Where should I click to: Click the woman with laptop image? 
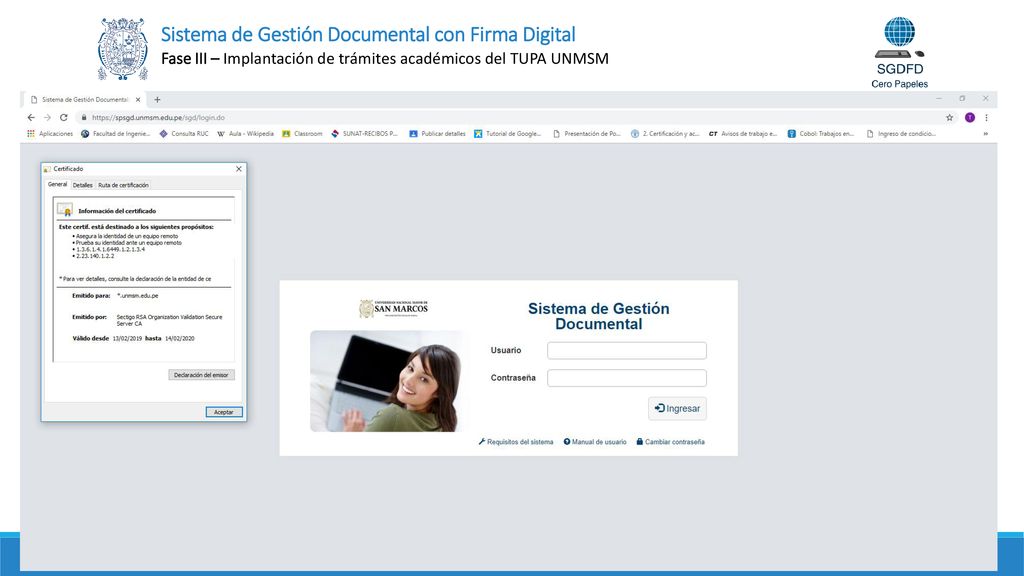pos(386,381)
